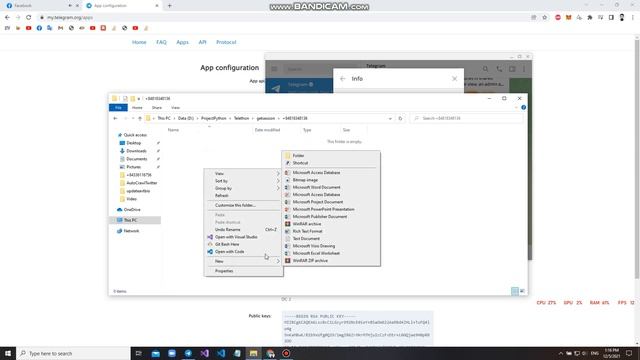Viewport: 640px width, 360px height.
Task: Switch to the Facebook browser tab
Action: [41, 6]
